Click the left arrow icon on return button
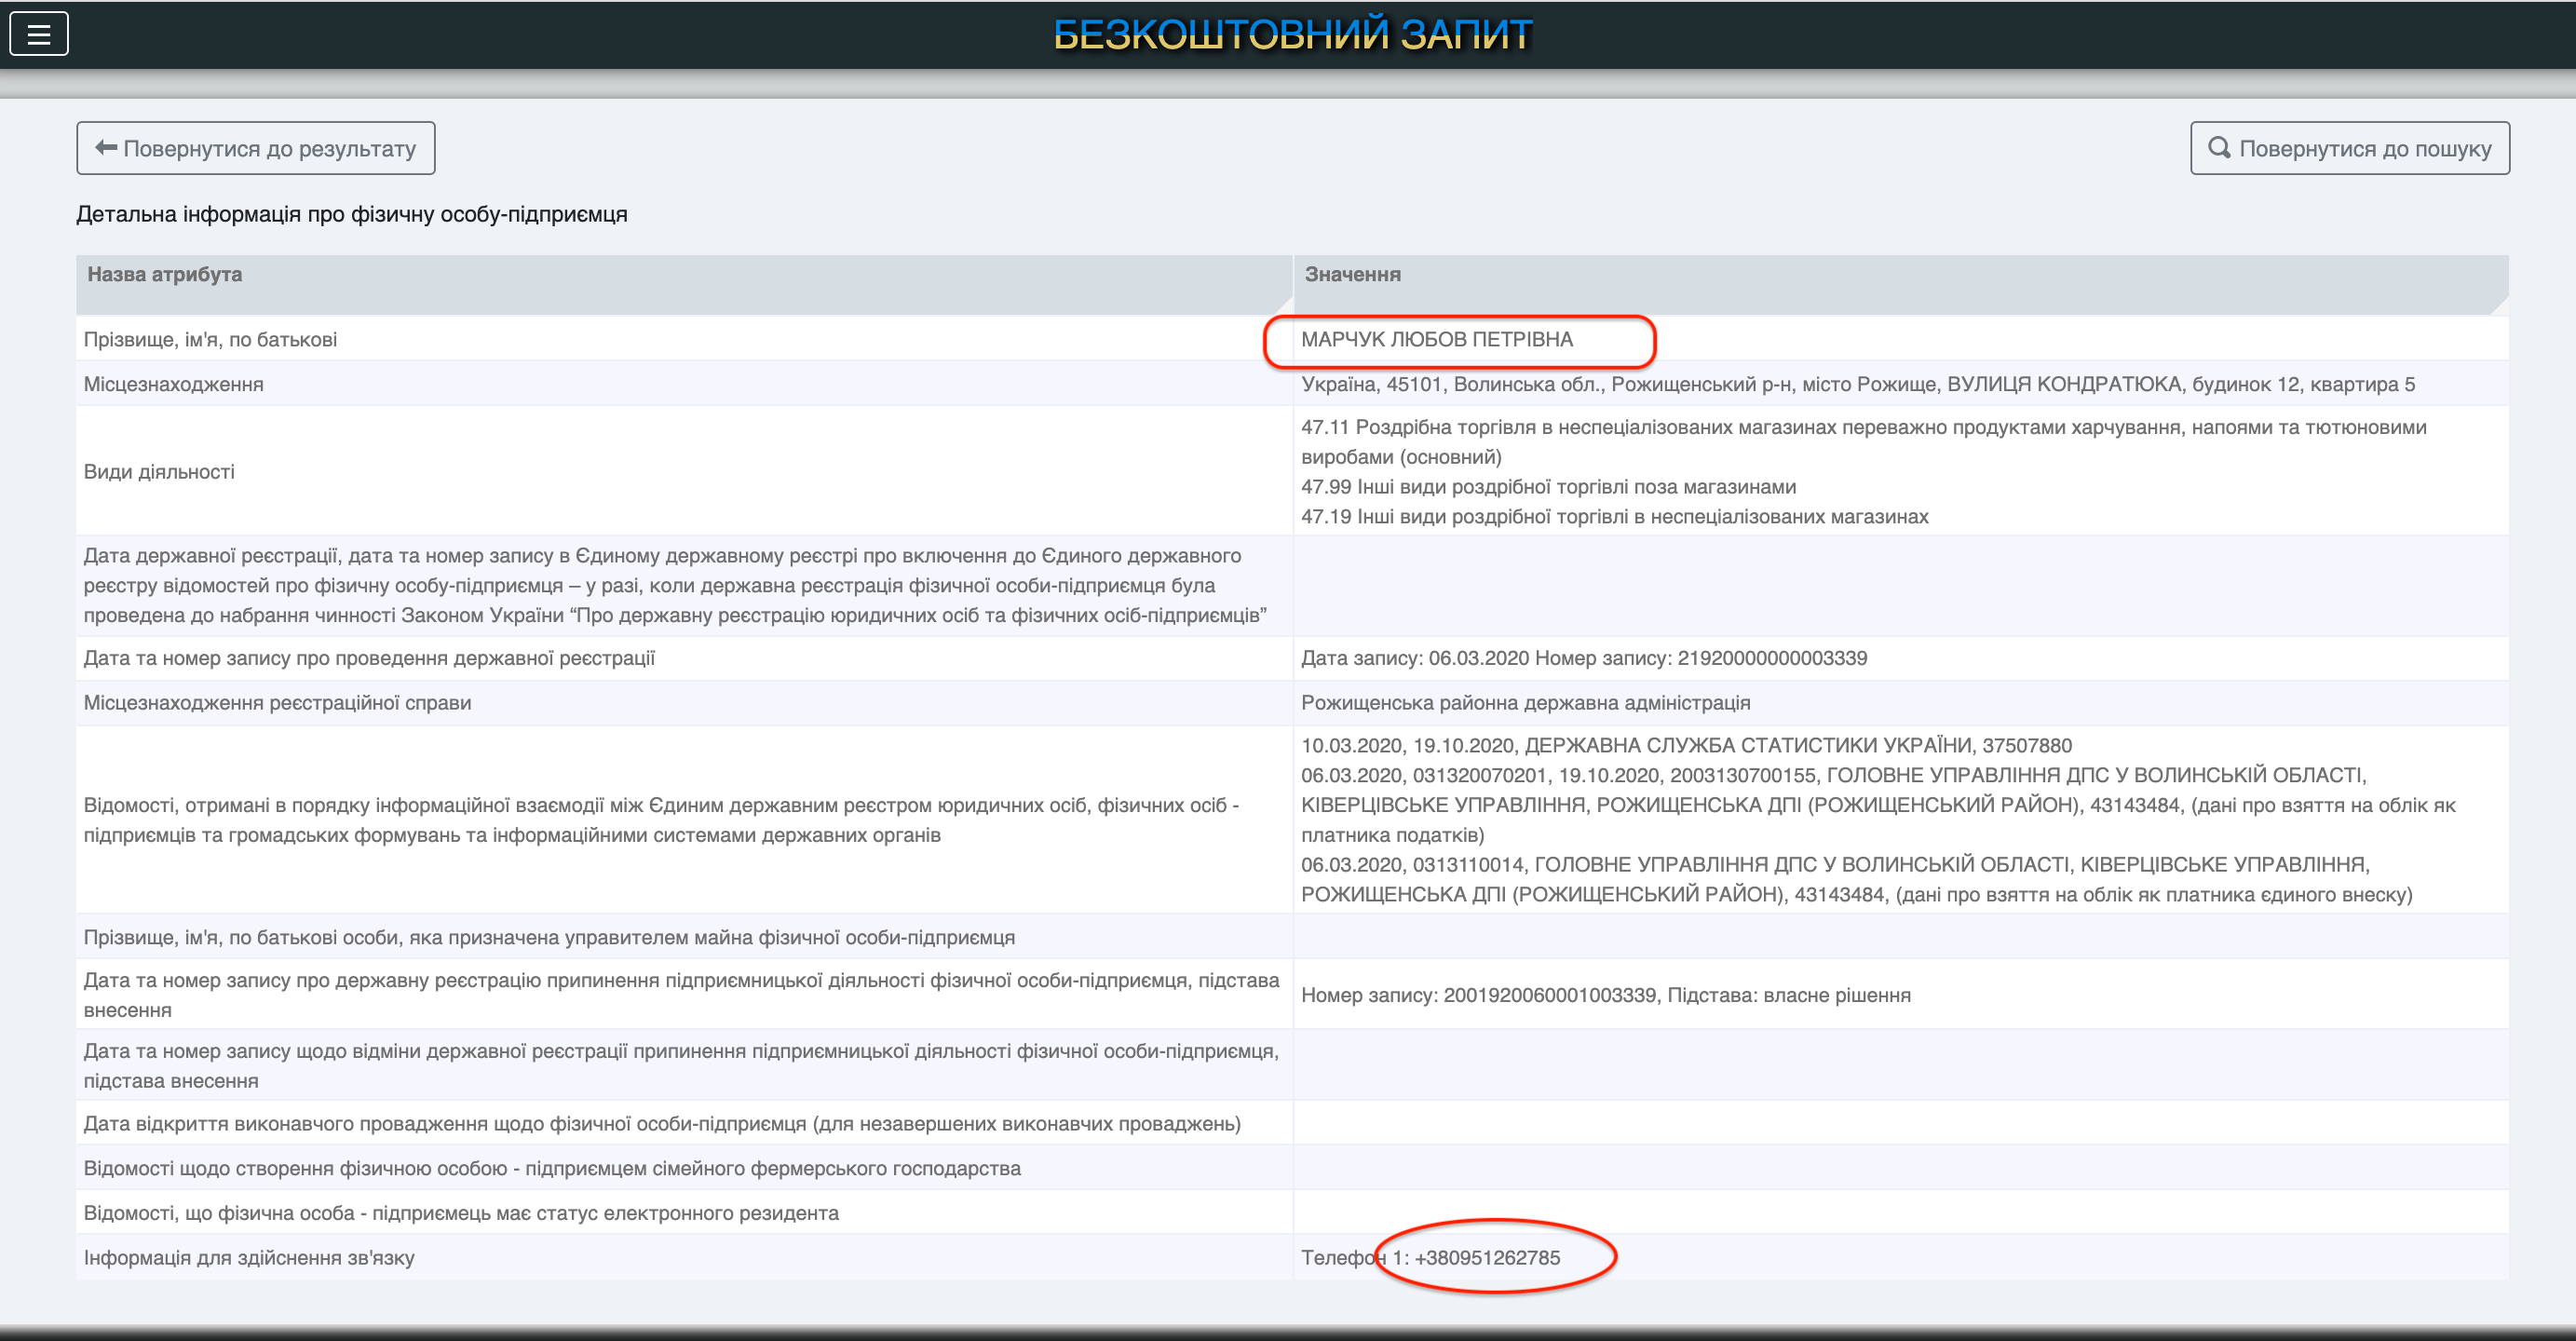The width and height of the screenshot is (2576, 1341). pos(105,148)
